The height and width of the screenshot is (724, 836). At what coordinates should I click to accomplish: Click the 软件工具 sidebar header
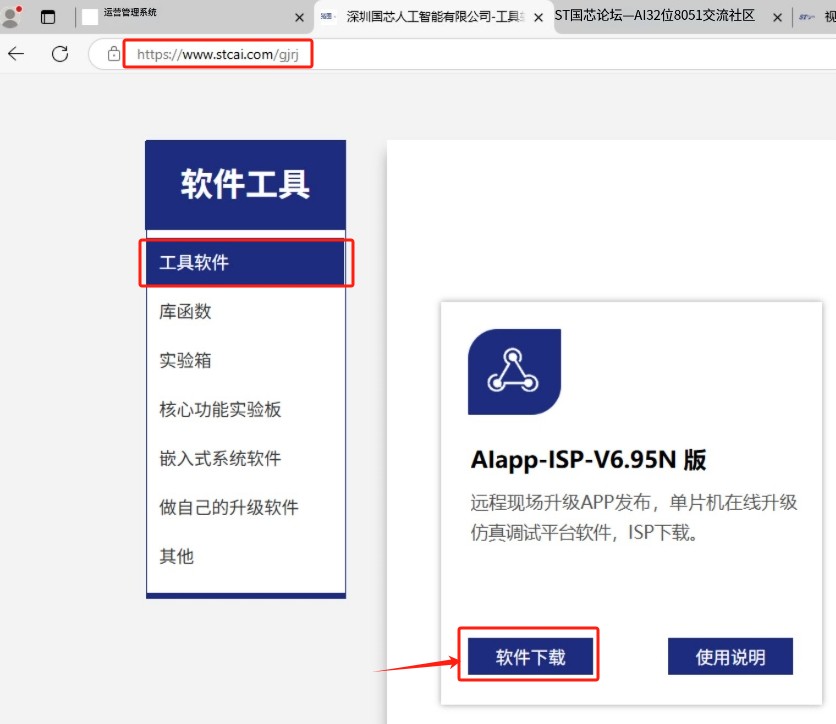(x=245, y=184)
